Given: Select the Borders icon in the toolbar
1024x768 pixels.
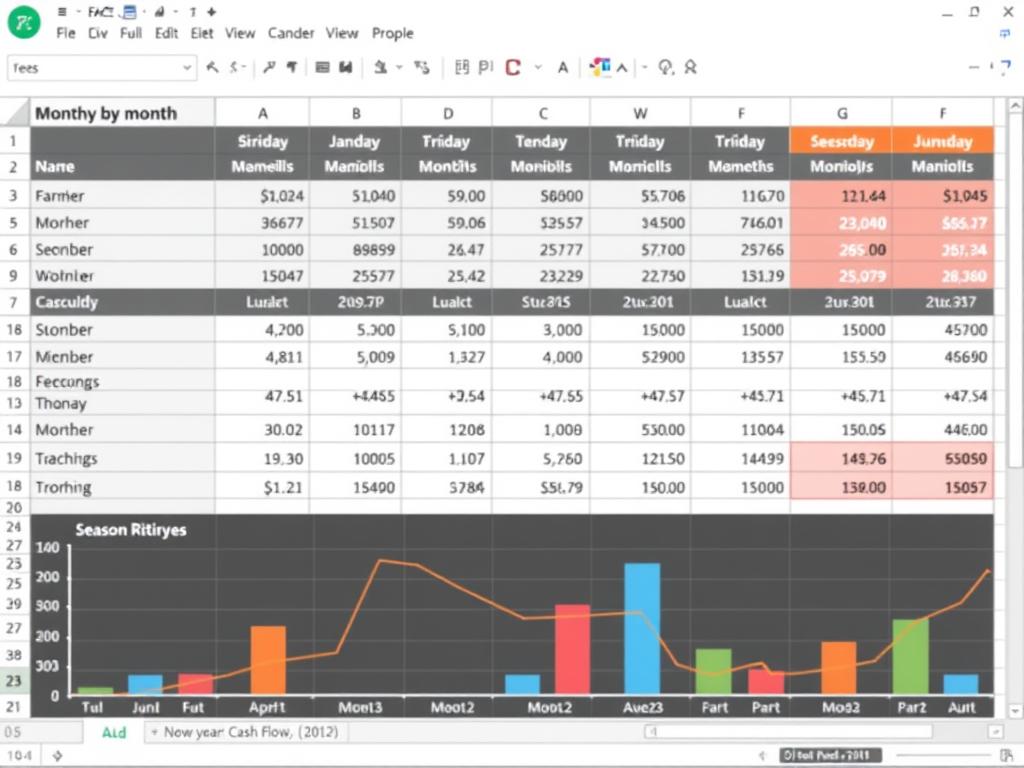Looking at the screenshot, I should pos(322,67).
